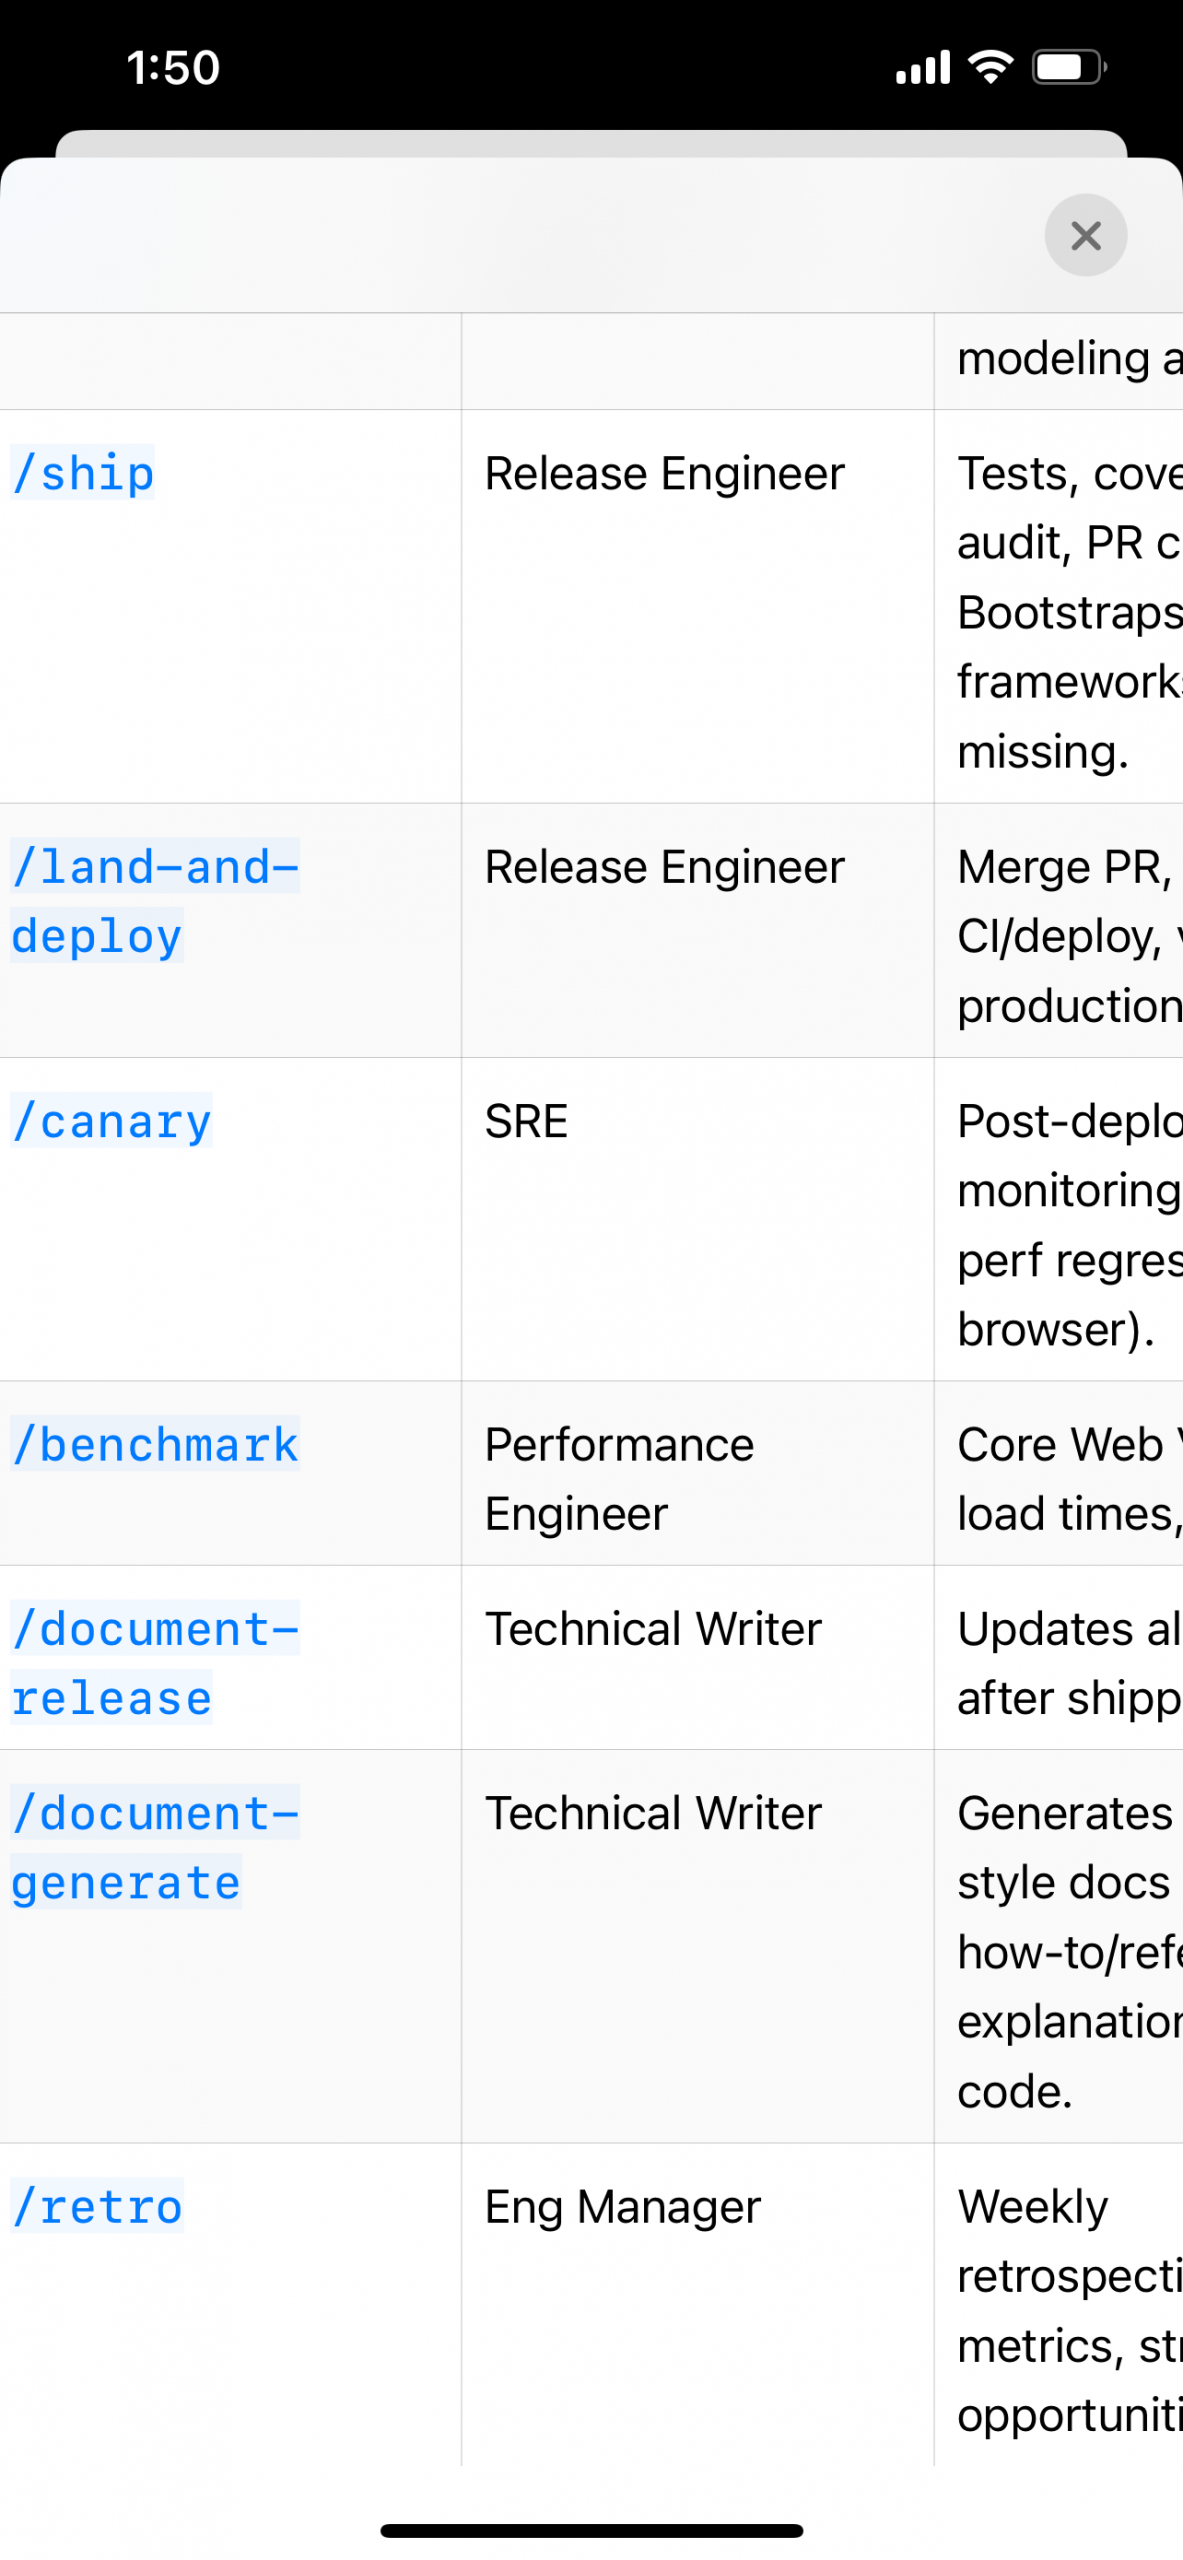Open the /ship command link
This screenshot has width=1183, height=2560.
(83, 472)
